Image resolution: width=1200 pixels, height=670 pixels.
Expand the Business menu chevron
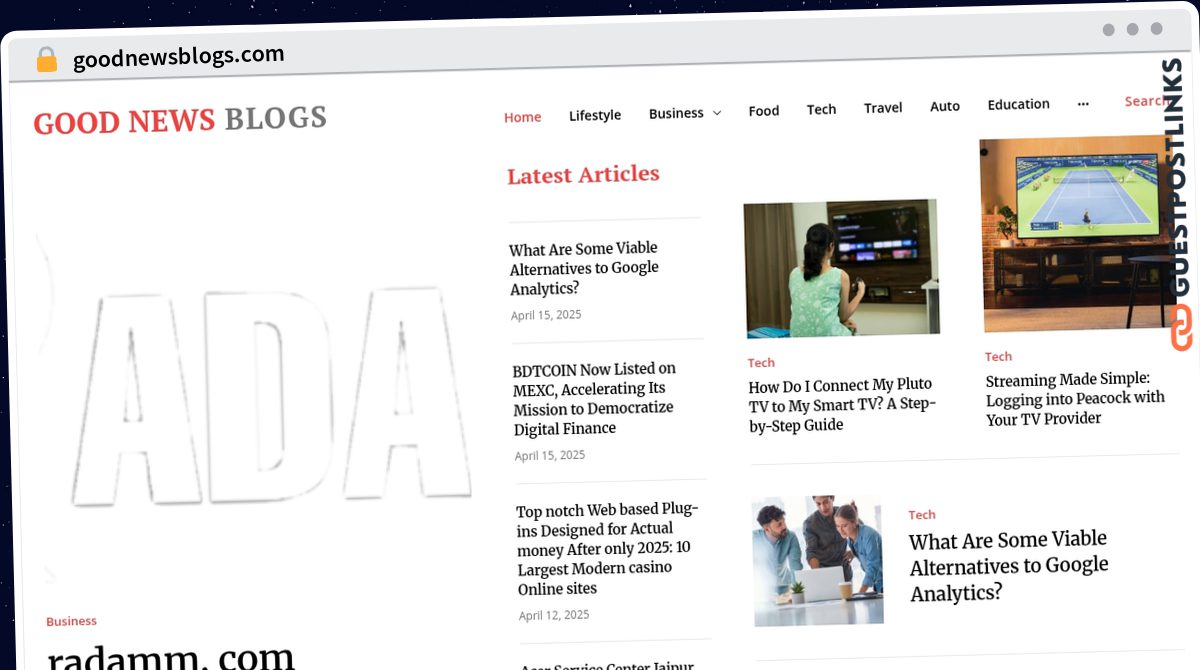[716, 113]
